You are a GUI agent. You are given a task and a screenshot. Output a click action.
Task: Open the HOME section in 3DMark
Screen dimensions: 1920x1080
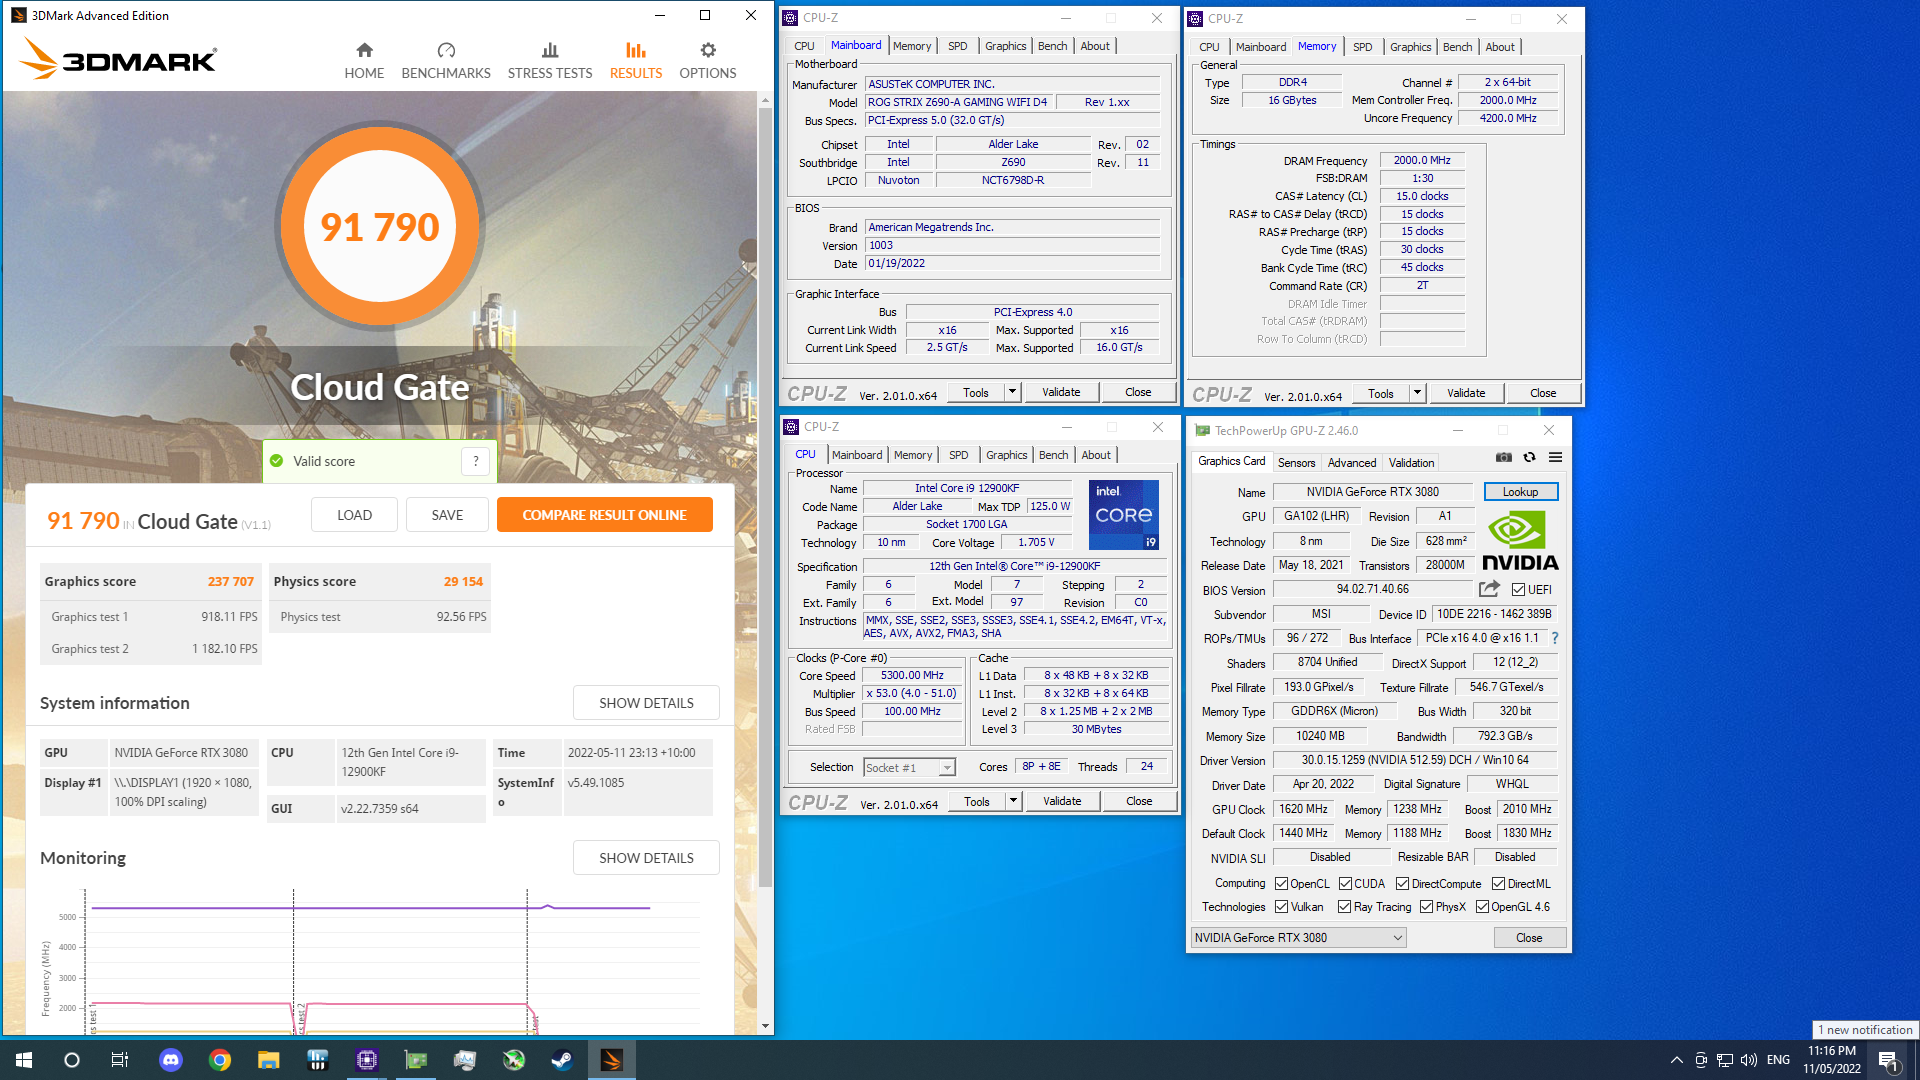364,61
